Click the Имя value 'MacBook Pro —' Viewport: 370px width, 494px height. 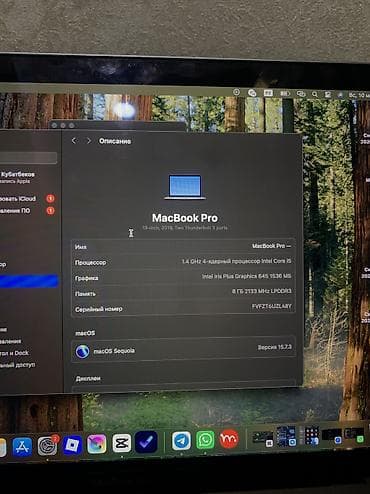271,246
